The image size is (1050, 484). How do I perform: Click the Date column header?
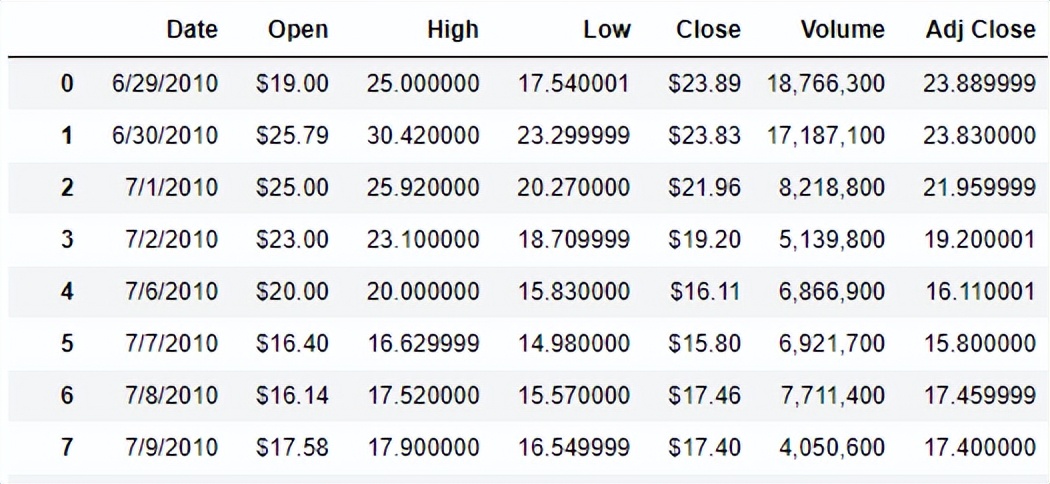pyautogui.click(x=192, y=29)
